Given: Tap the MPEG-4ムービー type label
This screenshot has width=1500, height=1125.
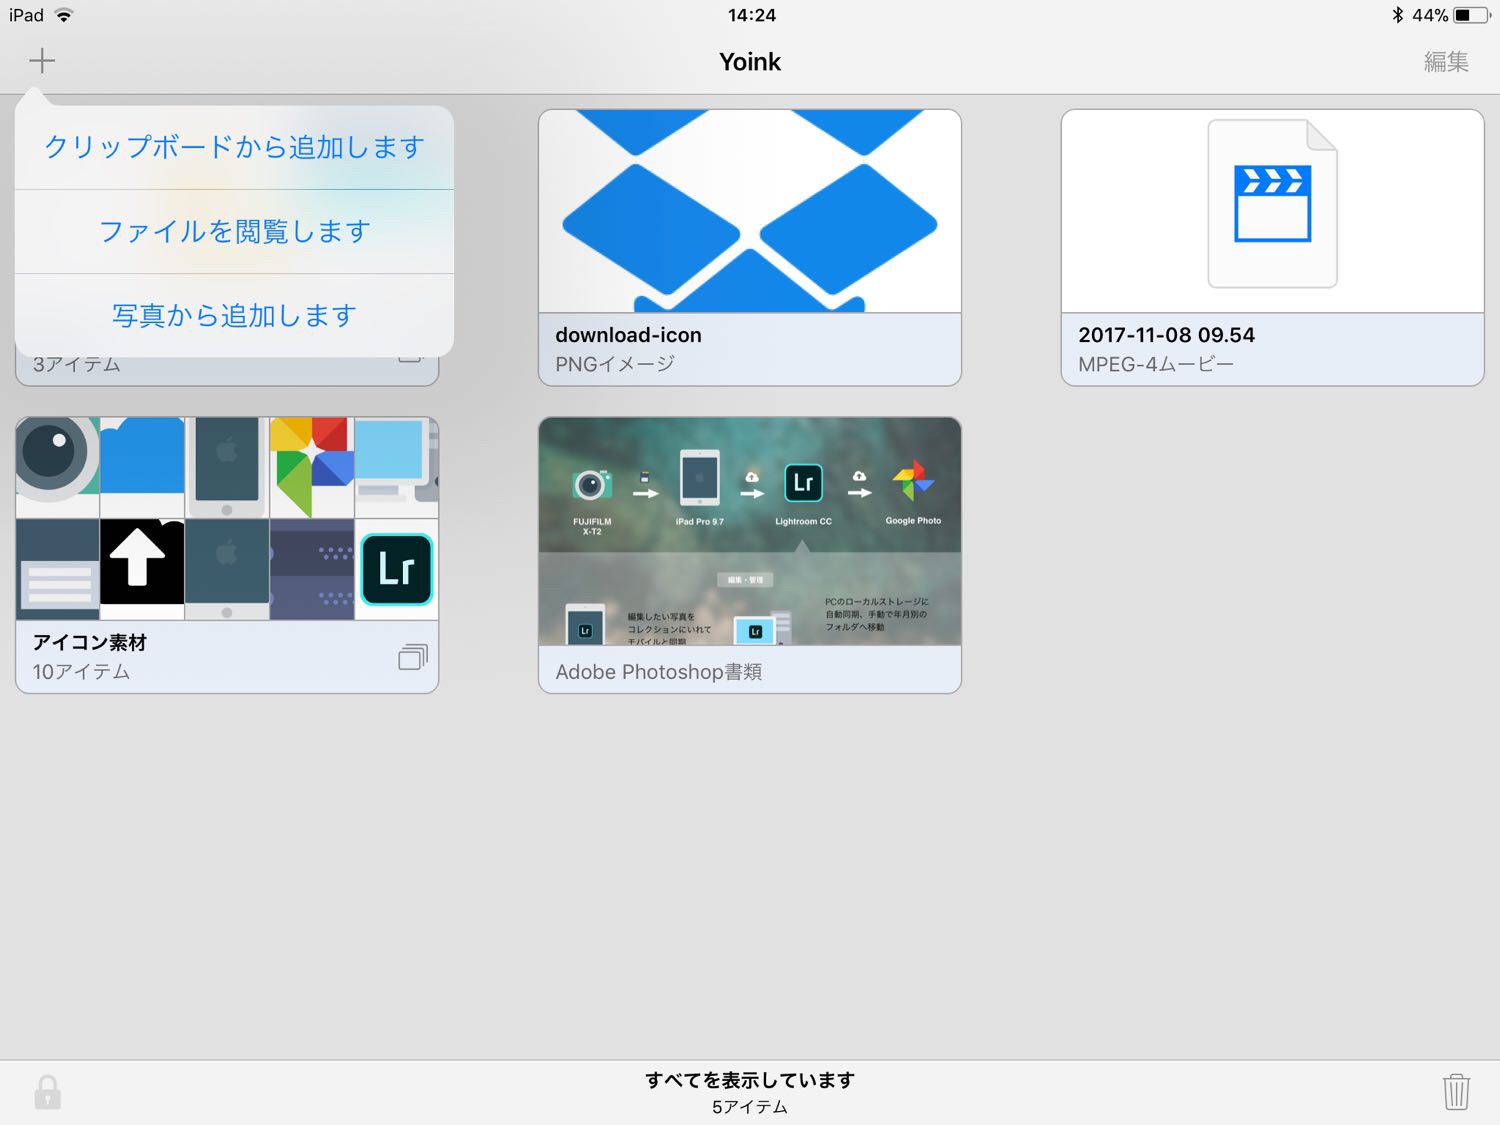Looking at the screenshot, I should click(x=1156, y=364).
